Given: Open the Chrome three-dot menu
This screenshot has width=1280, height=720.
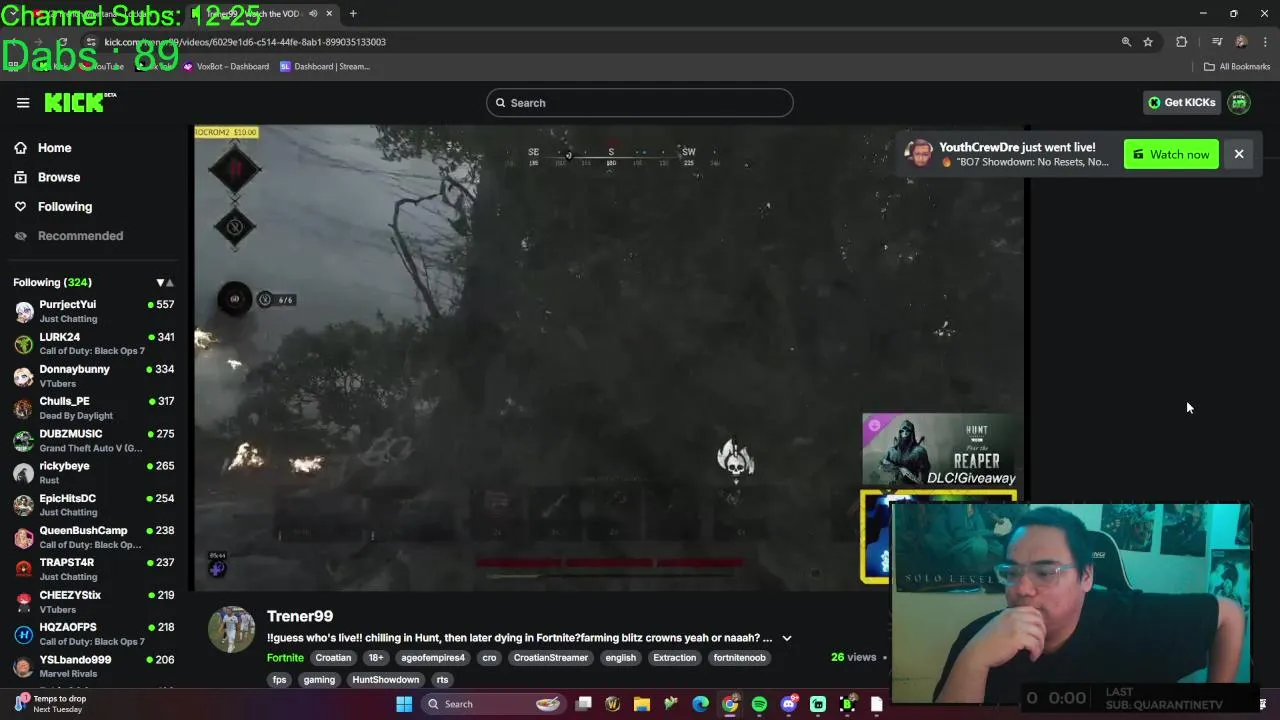Looking at the screenshot, I should click(x=1266, y=42).
